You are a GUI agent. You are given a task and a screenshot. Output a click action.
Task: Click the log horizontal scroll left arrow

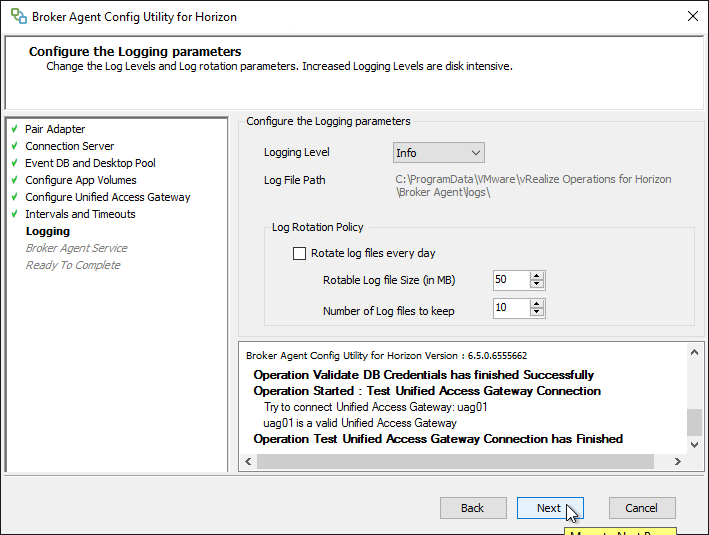(248, 461)
